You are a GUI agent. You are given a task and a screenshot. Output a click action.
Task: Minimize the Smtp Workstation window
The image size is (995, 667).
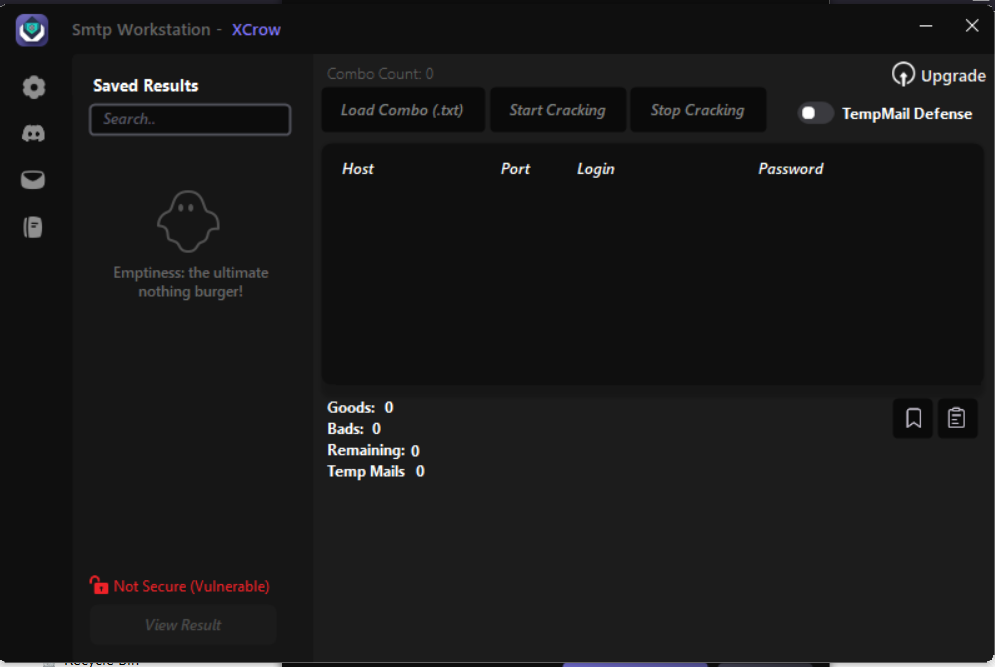click(926, 26)
